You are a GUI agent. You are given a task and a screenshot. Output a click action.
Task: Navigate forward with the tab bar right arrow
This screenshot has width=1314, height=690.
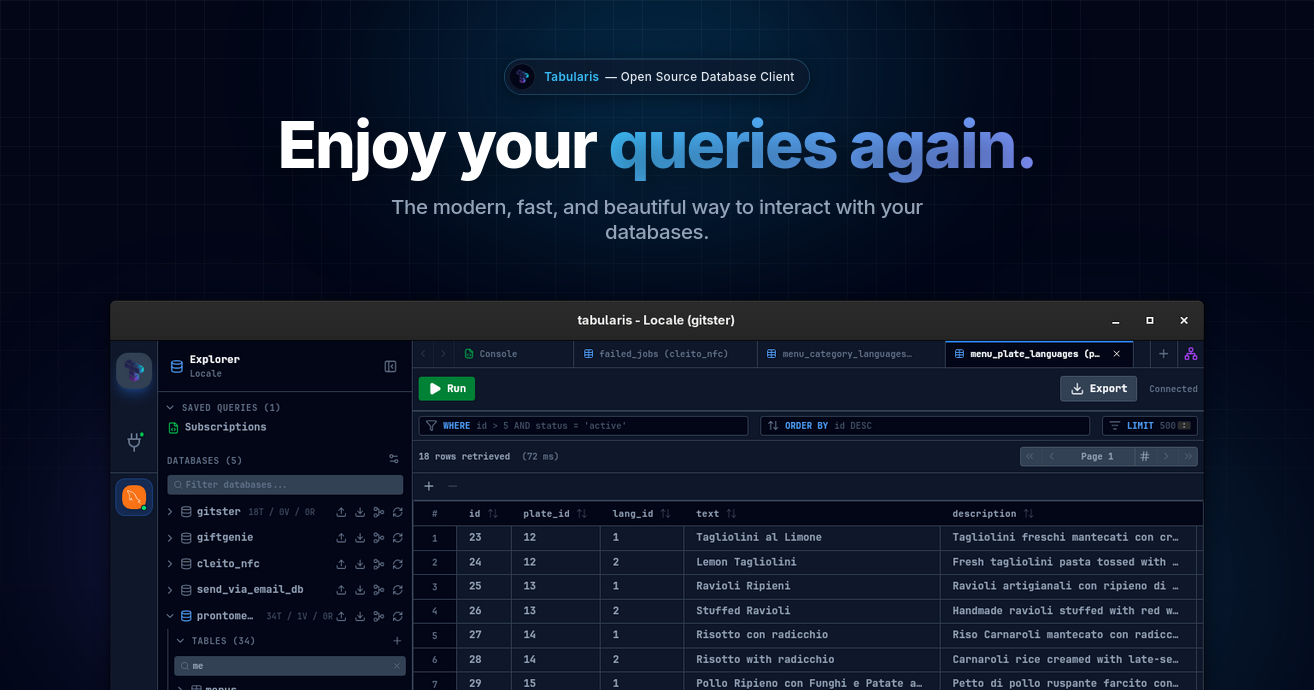443,354
